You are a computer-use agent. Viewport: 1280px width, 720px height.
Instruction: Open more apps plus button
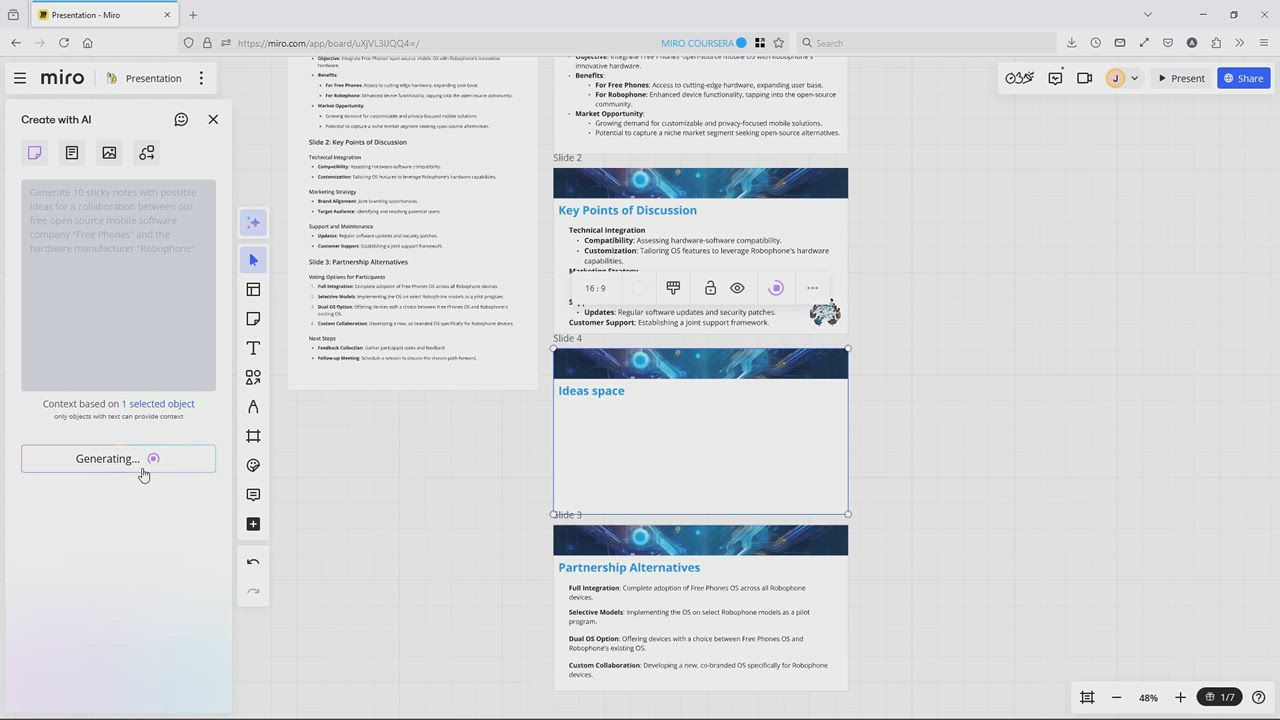pyautogui.click(x=253, y=524)
